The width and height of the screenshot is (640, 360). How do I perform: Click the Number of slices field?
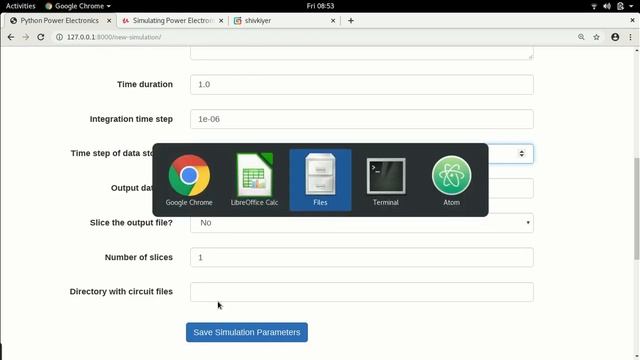click(x=362, y=258)
